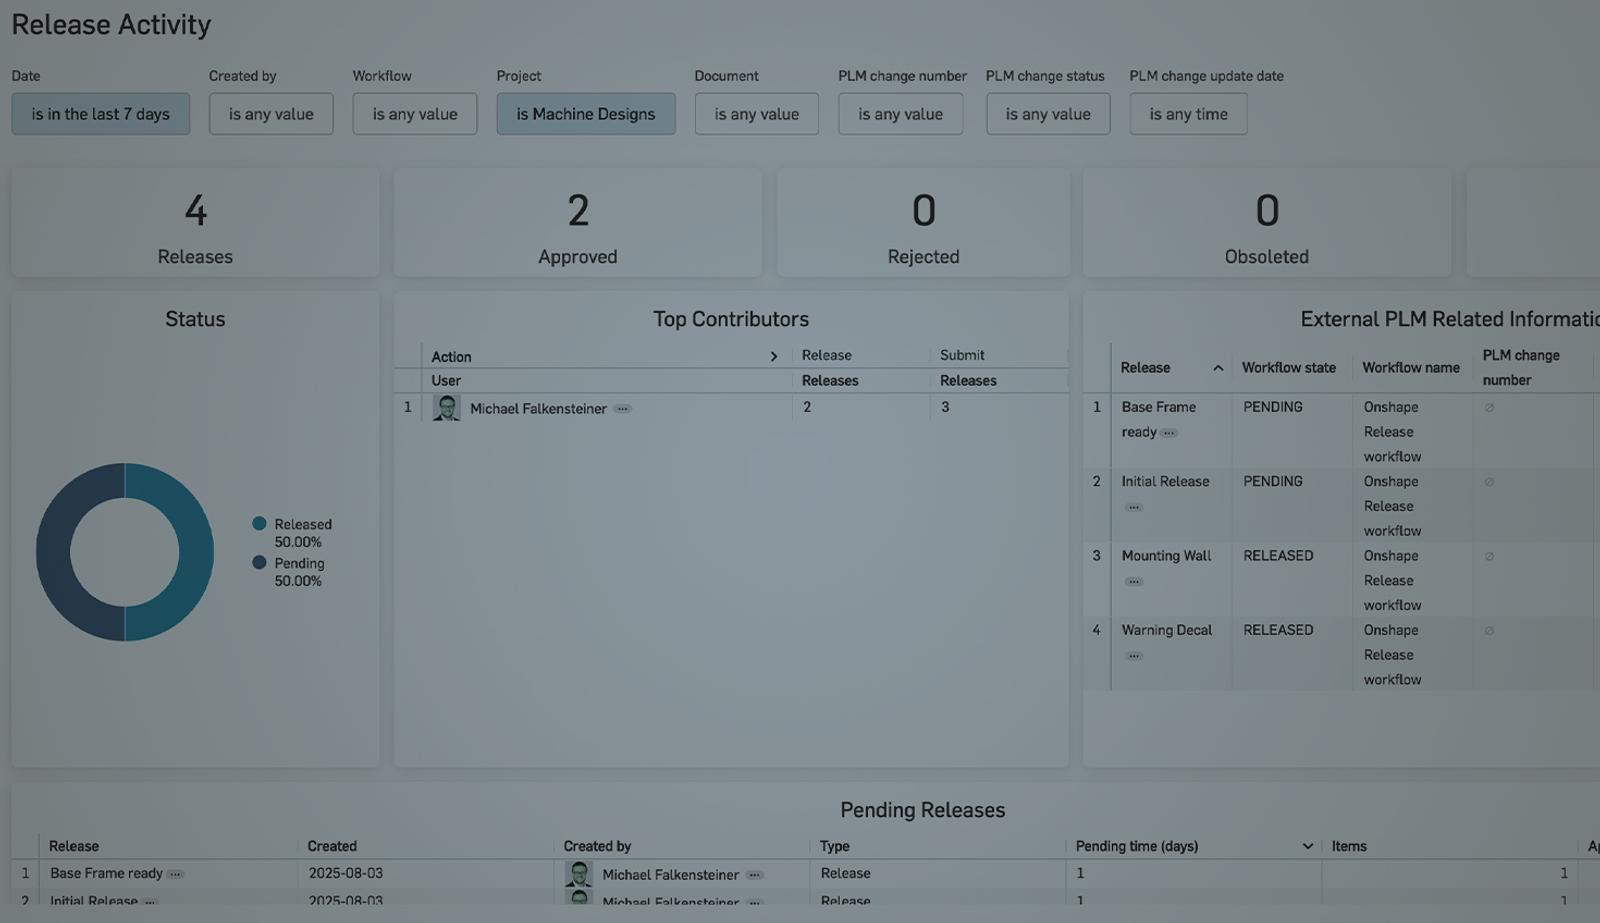Expand the Action column in Top Contributors

click(x=773, y=355)
